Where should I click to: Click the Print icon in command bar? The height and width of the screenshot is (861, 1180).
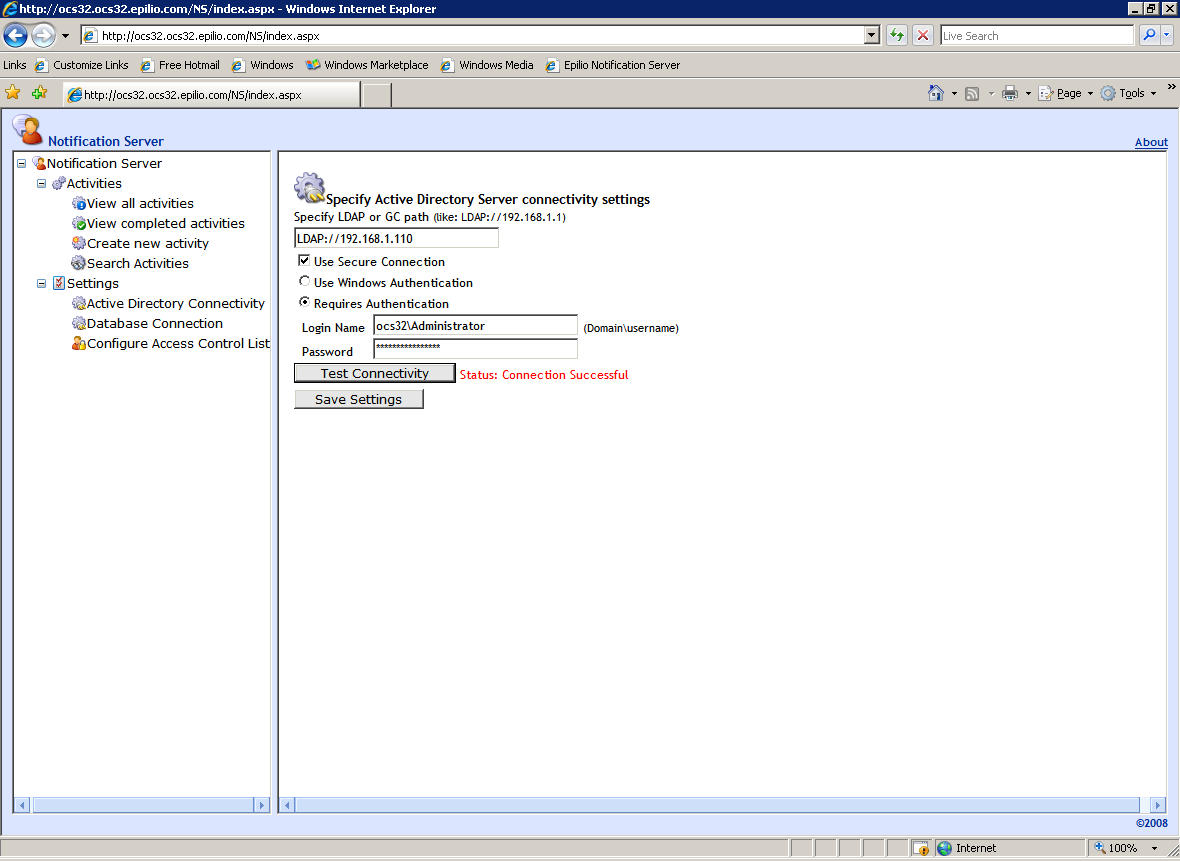click(1010, 93)
